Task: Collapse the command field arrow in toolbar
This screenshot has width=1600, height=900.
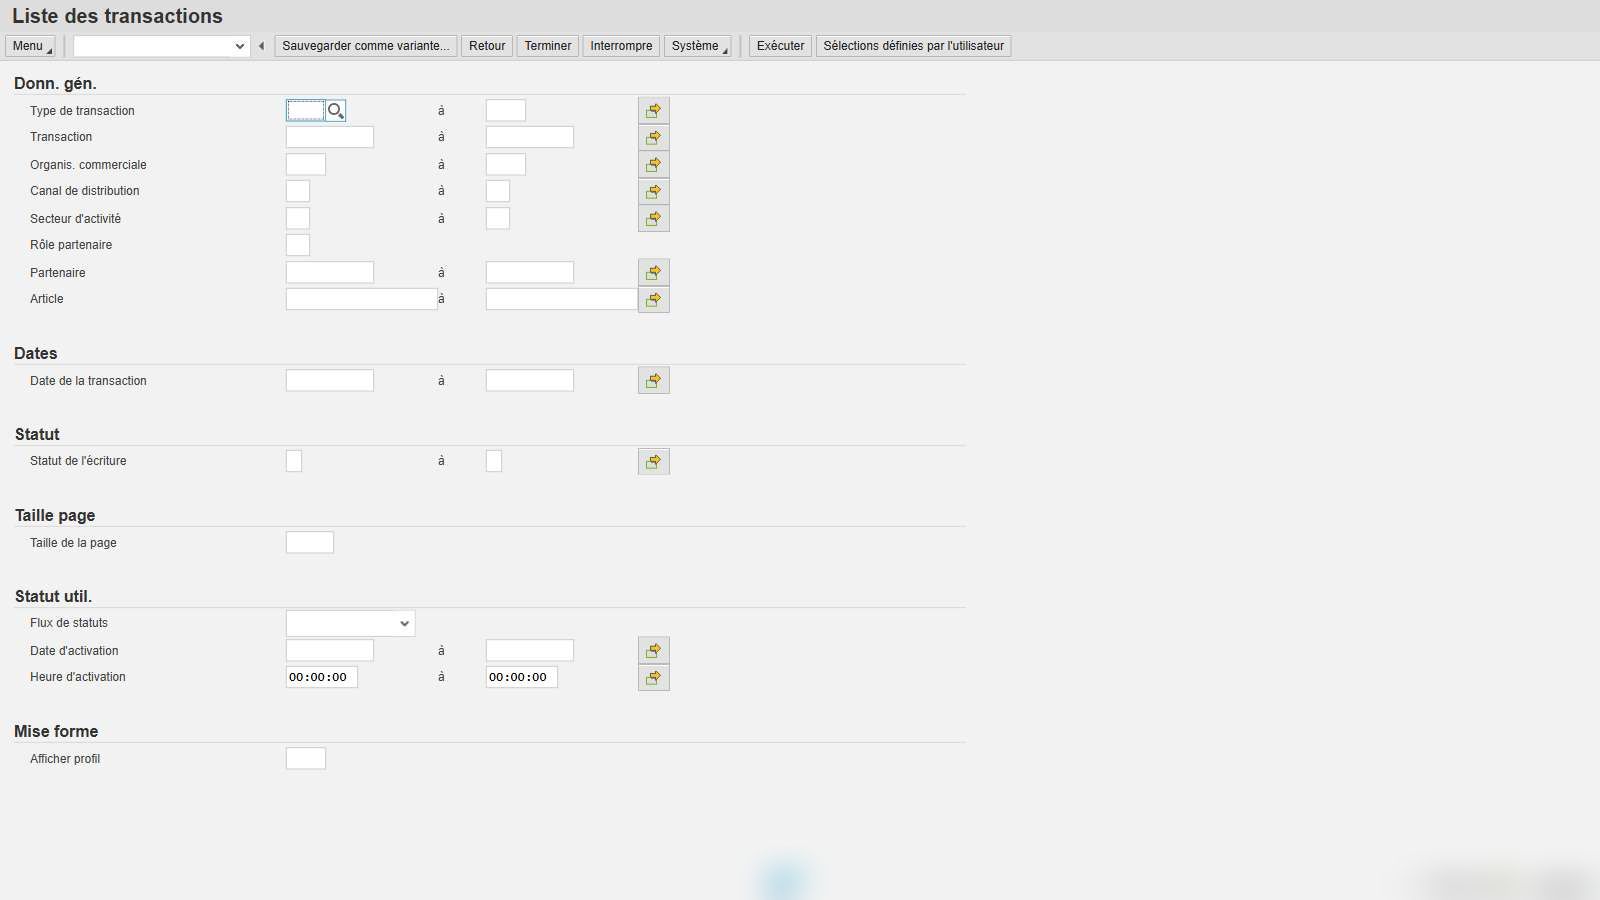Action: [x=261, y=46]
